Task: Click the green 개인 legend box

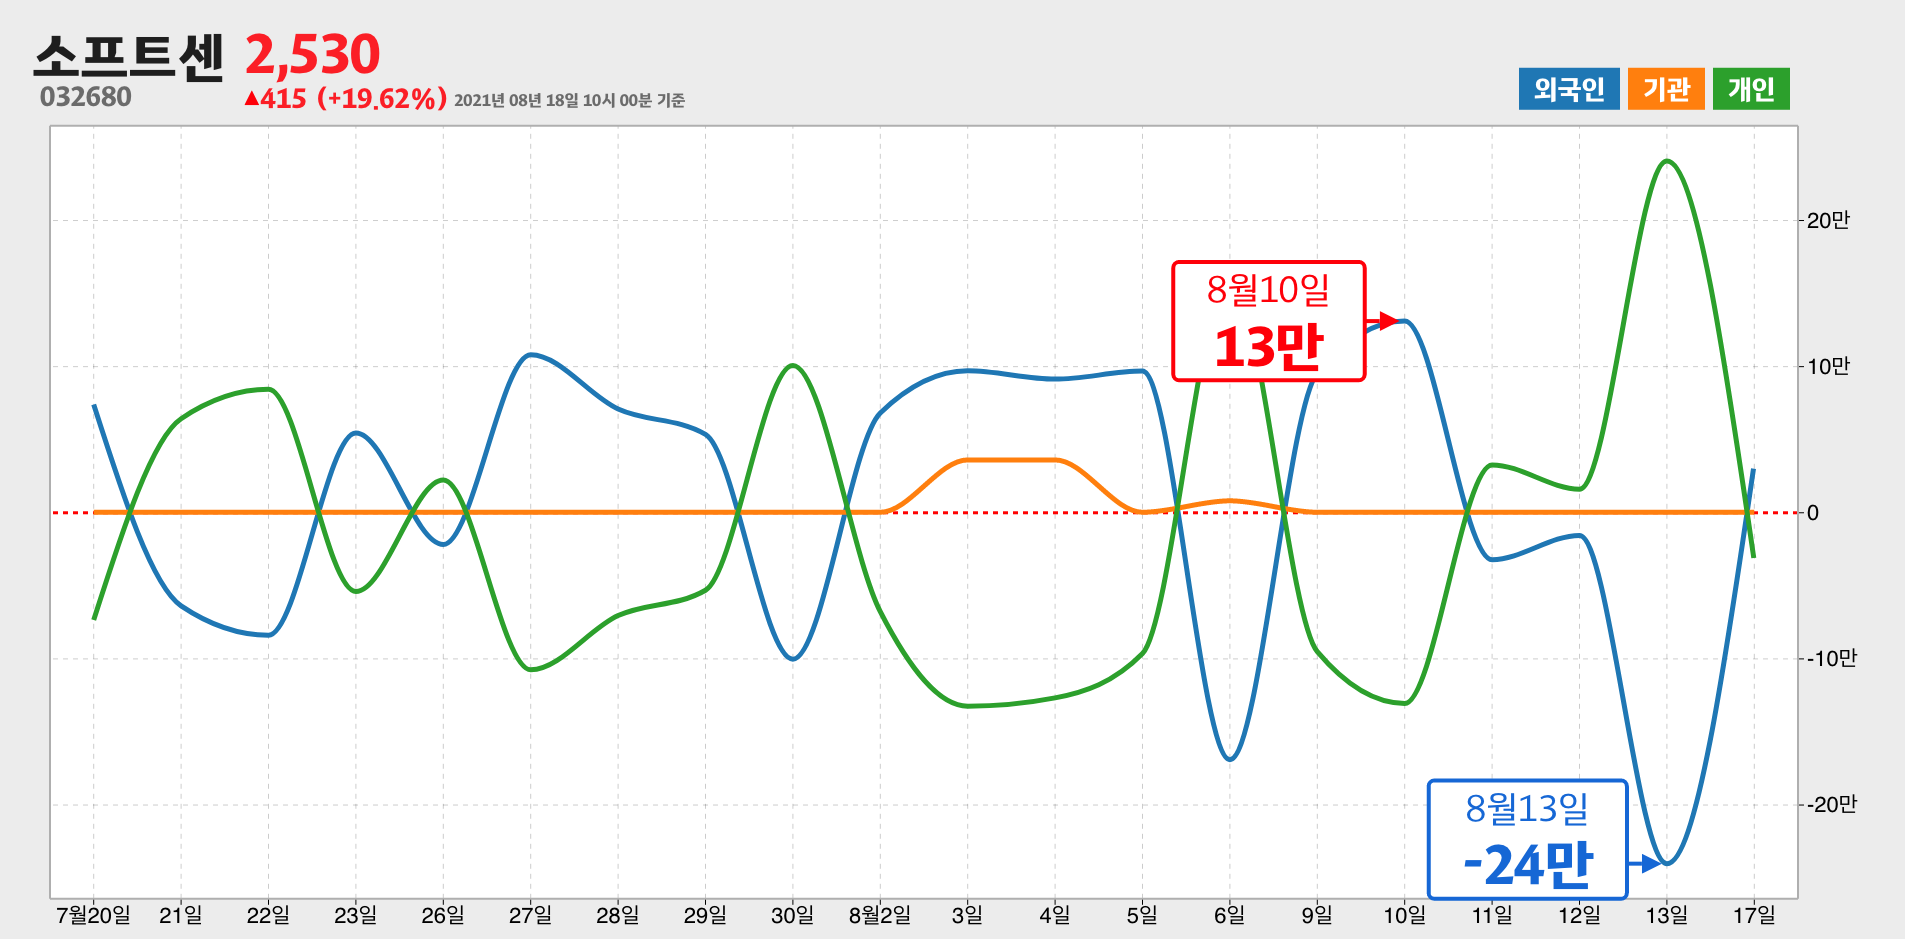Action: point(1750,89)
